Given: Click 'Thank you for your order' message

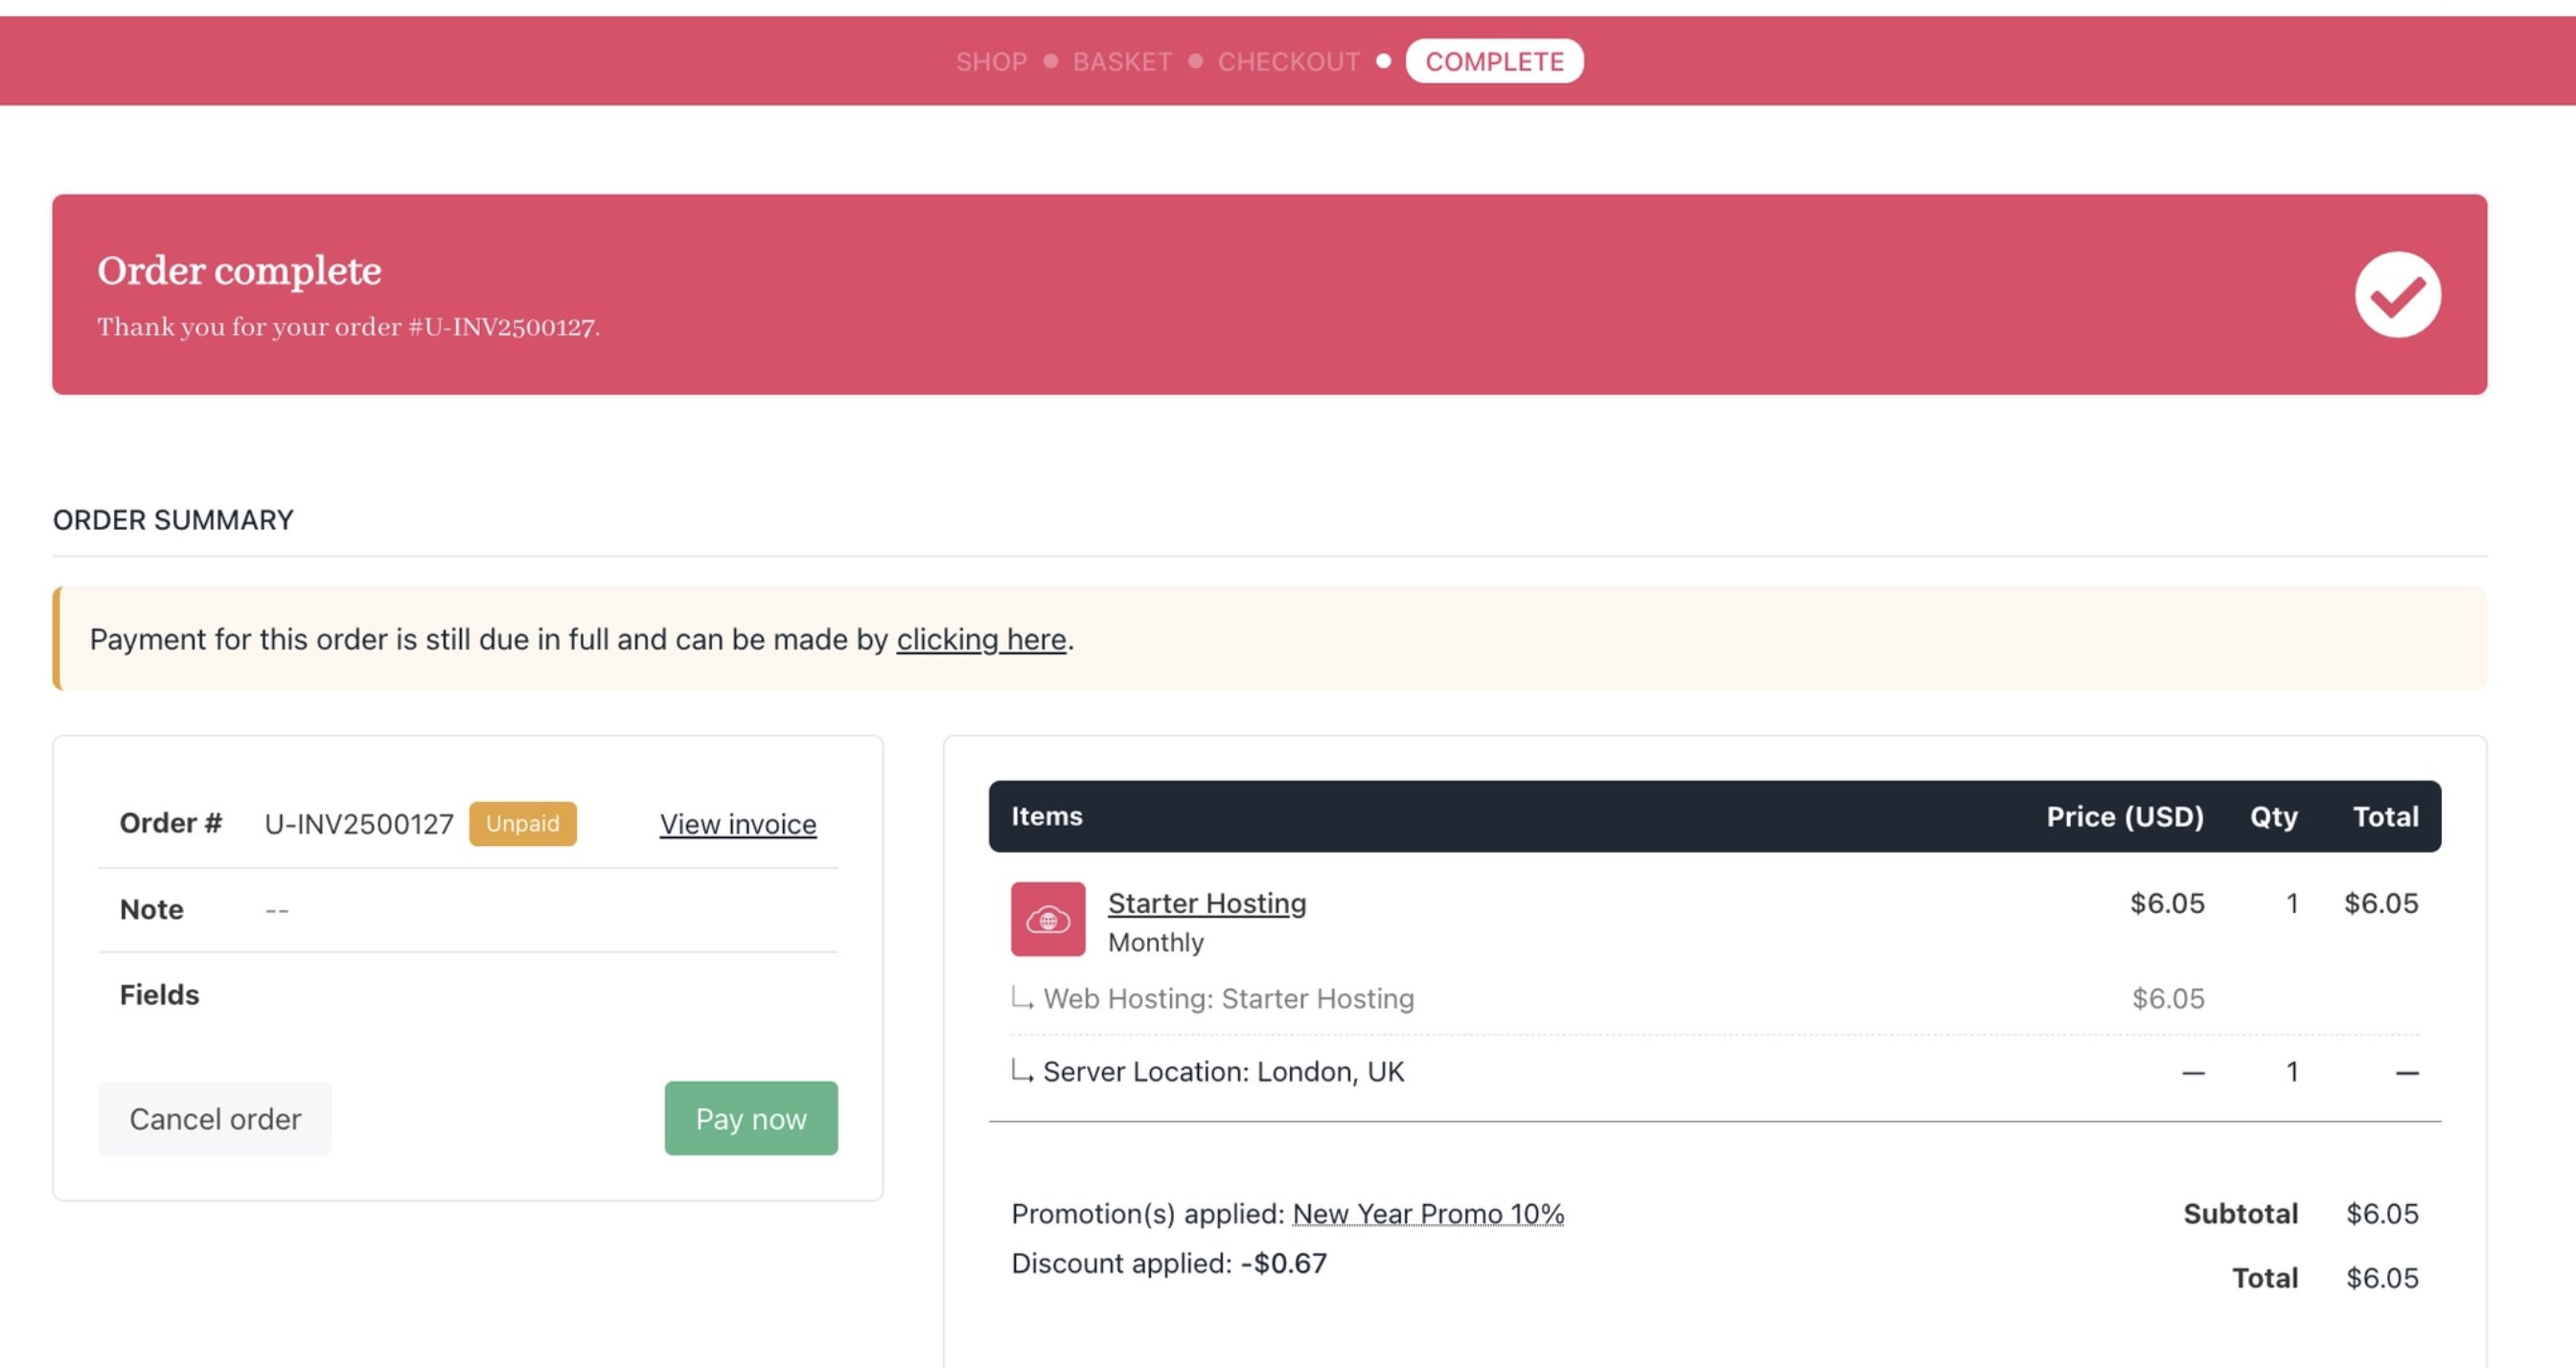Looking at the screenshot, I should coord(348,327).
